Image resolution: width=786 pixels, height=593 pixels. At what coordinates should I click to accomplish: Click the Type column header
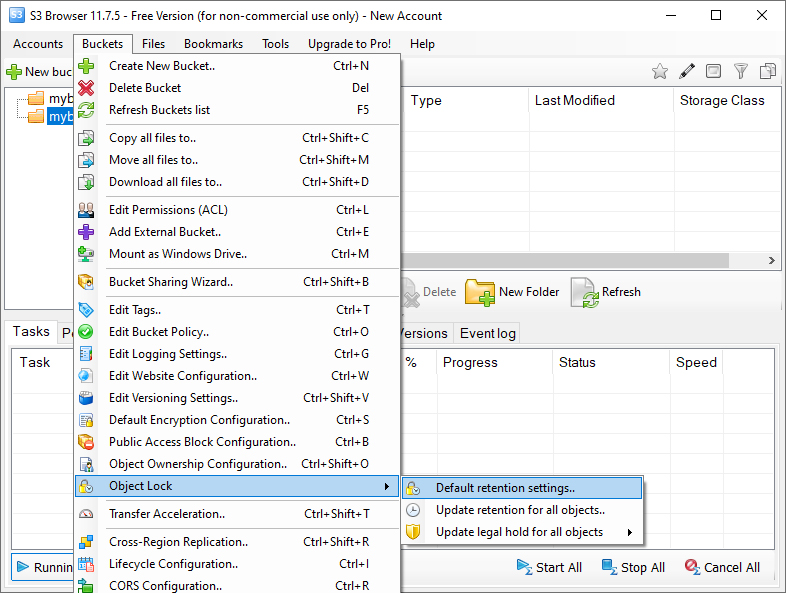pos(464,100)
